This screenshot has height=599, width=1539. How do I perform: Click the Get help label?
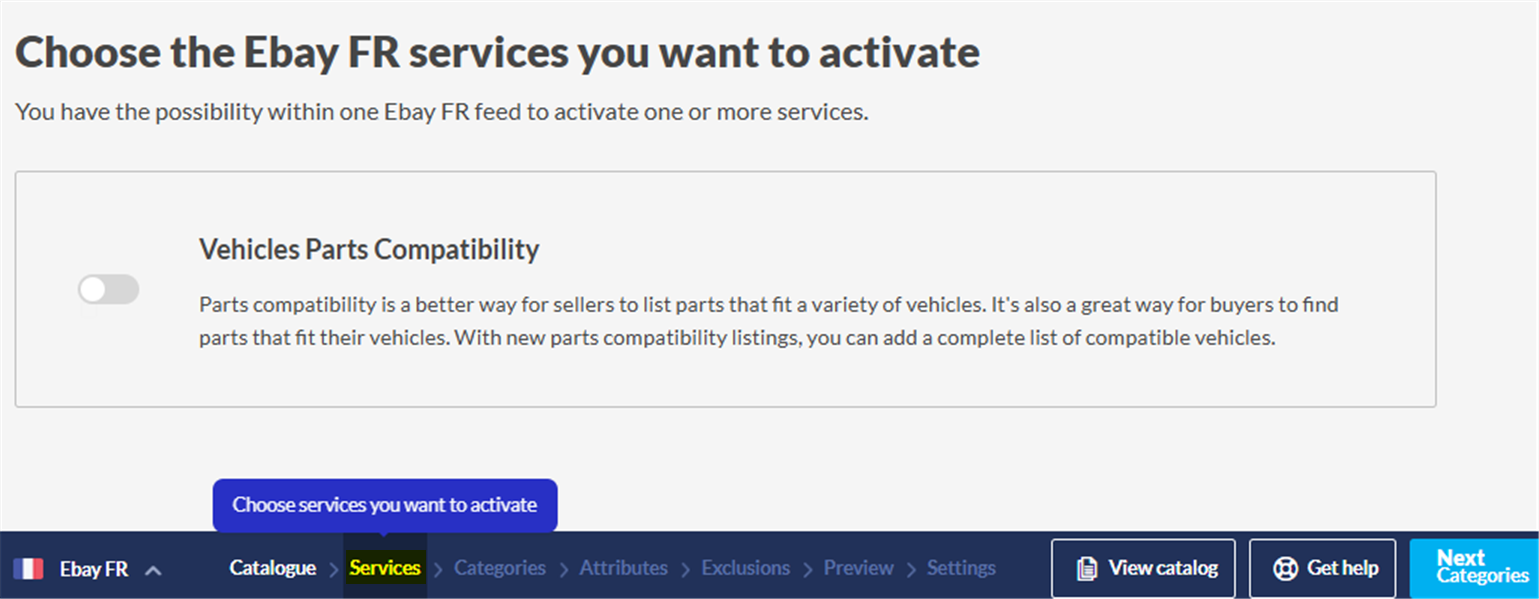[1343, 568]
